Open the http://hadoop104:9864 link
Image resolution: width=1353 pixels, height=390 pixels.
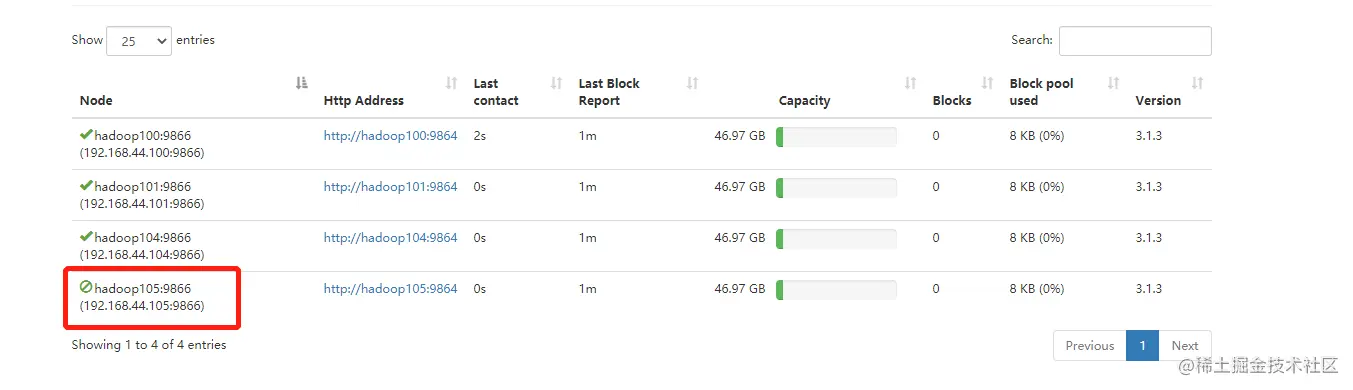(x=390, y=238)
